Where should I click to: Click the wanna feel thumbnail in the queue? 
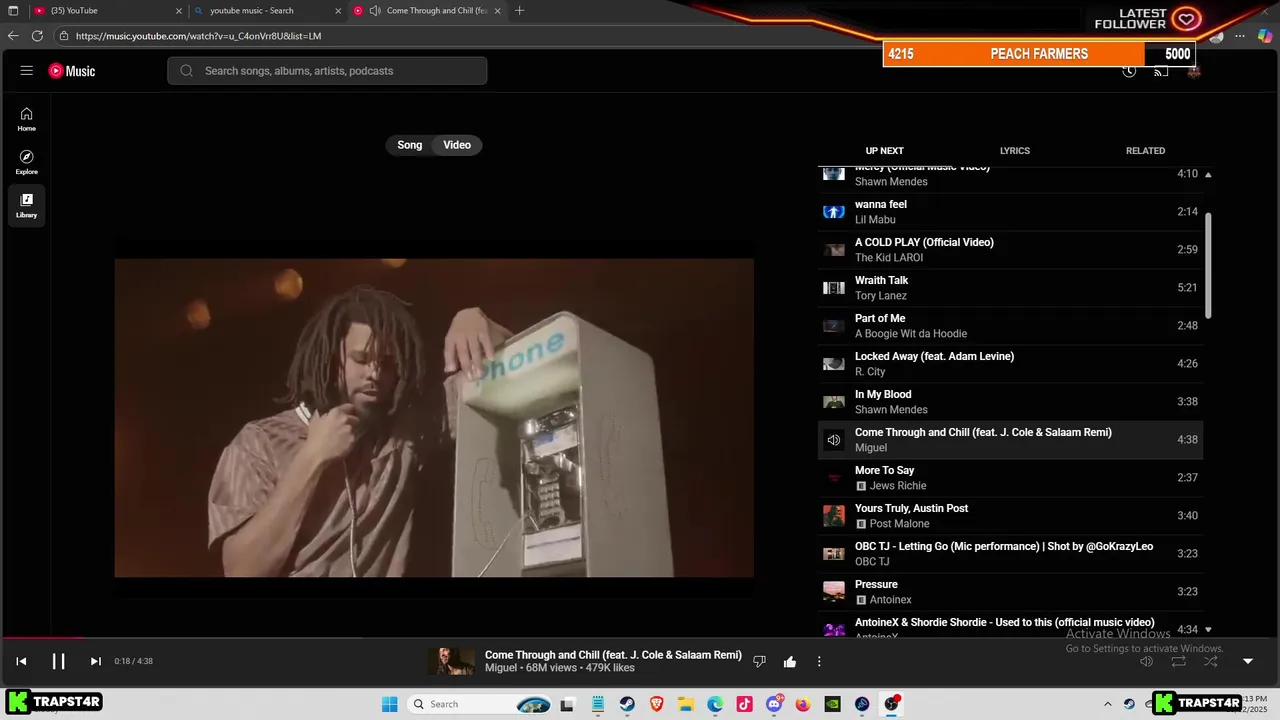(834, 212)
